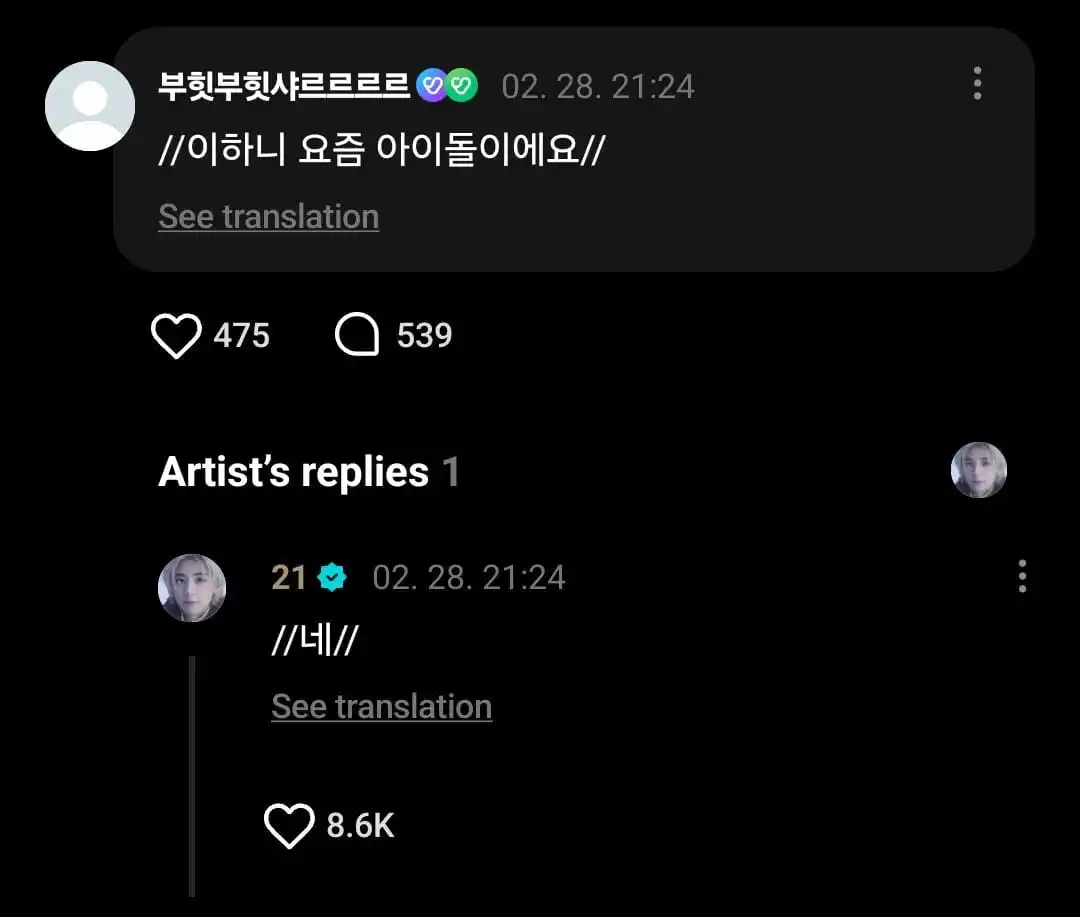This screenshot has width=1080, height=917.
Task: Tap the artist avatar beside Artist's replies heading
Action: [x=978, y=470]
